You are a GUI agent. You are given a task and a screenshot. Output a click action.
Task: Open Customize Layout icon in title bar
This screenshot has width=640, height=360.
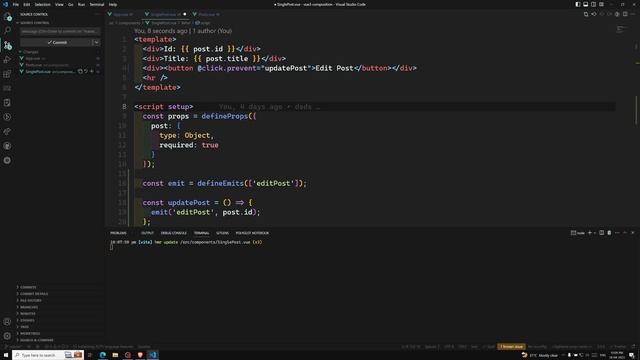[x=601, y=4]
